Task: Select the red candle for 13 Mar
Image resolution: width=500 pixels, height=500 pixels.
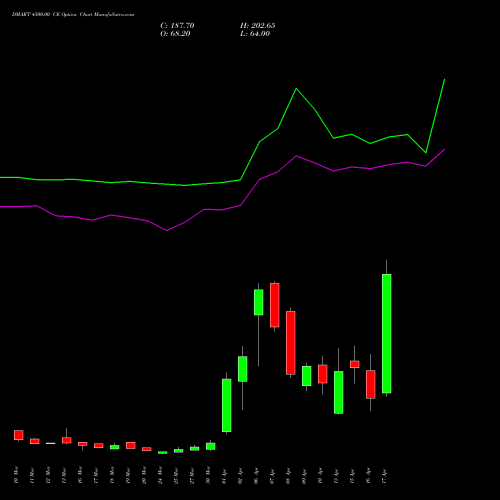Action: pyautogui.click(x=67, y=440)
